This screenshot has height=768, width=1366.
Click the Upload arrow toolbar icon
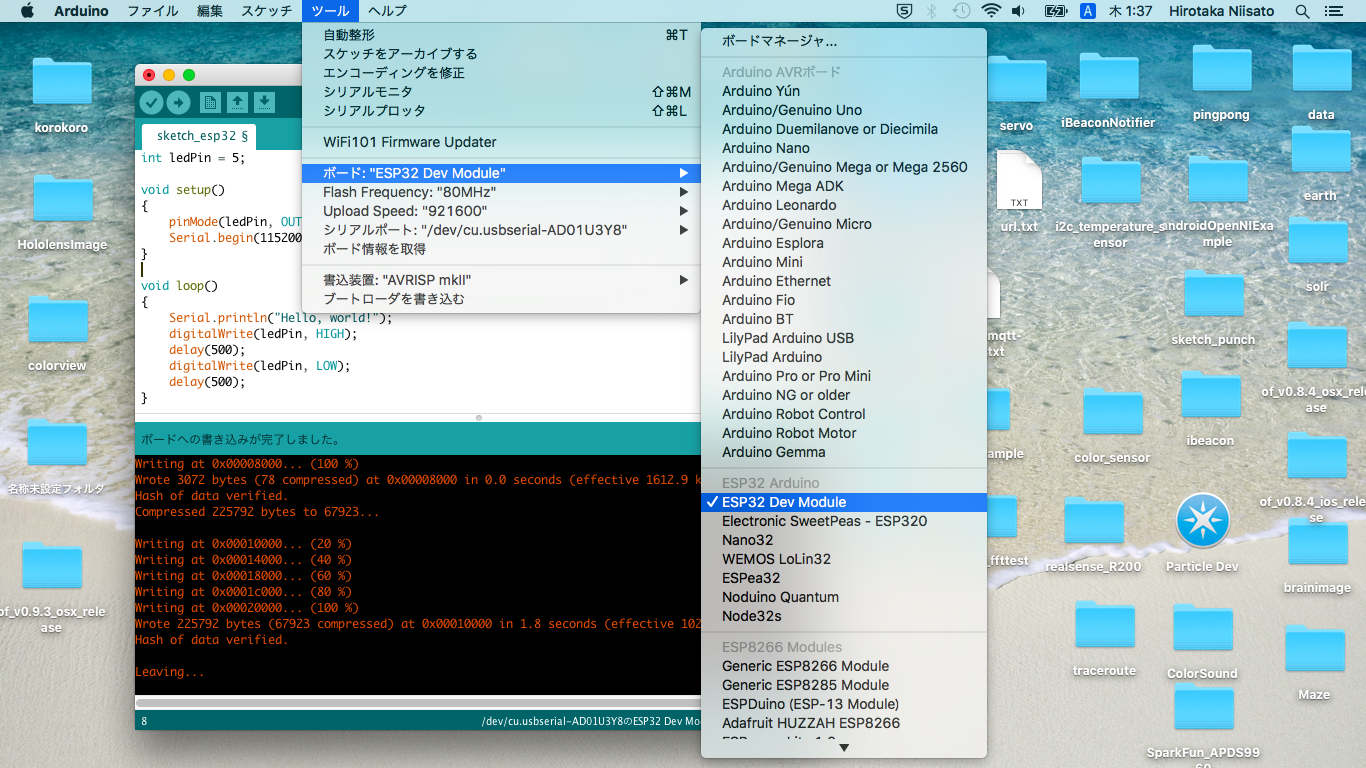click(178, 102)
